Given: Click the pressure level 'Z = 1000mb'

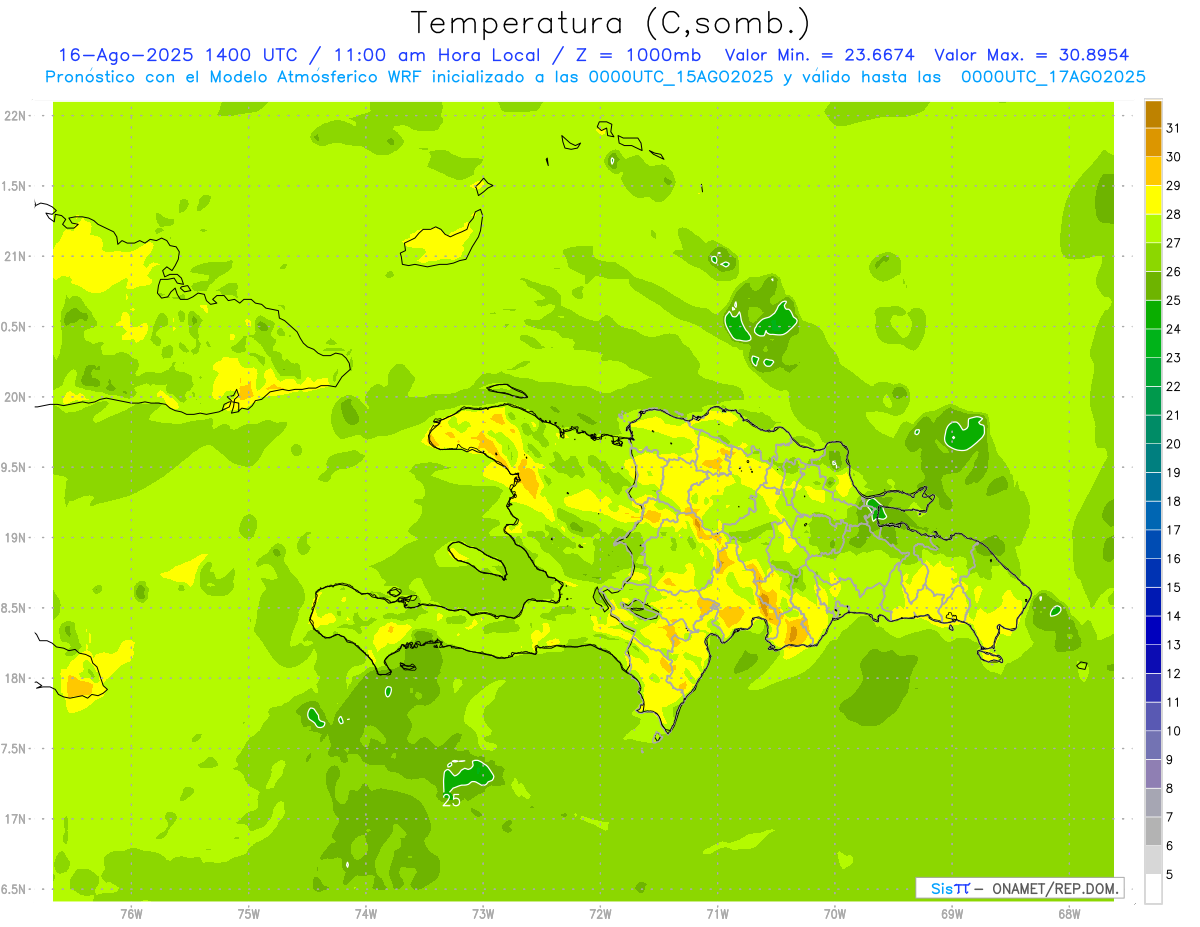Looking at the screenshot, I should [x=638, y=55].
